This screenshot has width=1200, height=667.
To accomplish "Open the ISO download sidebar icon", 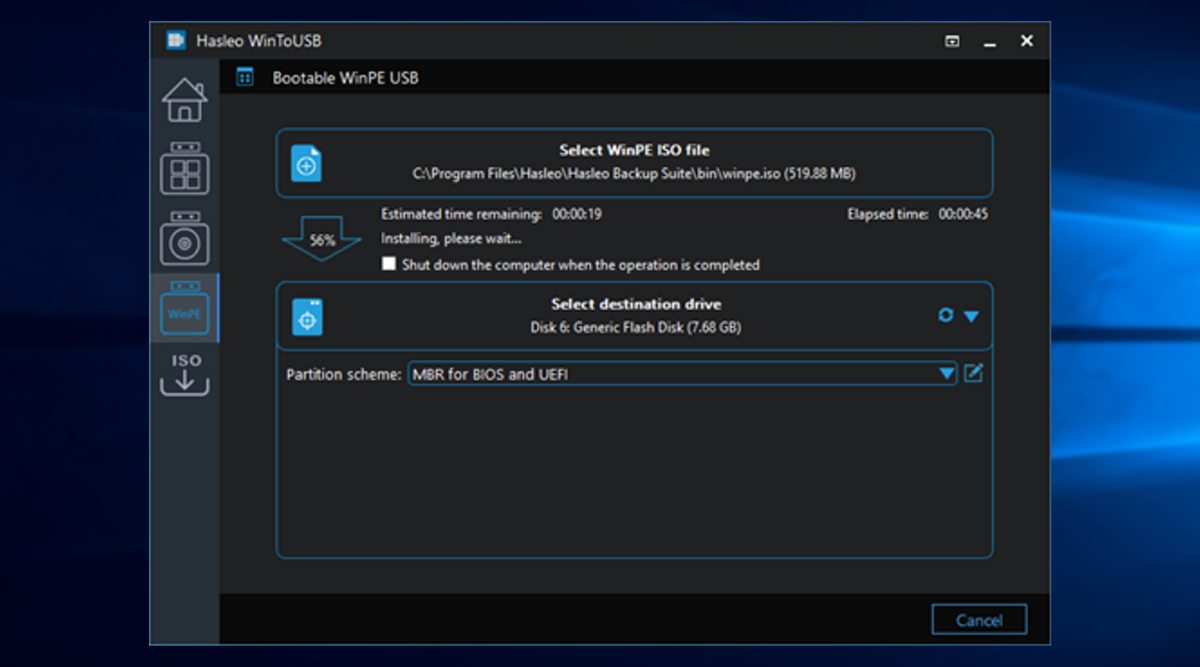I will point(185,374).
